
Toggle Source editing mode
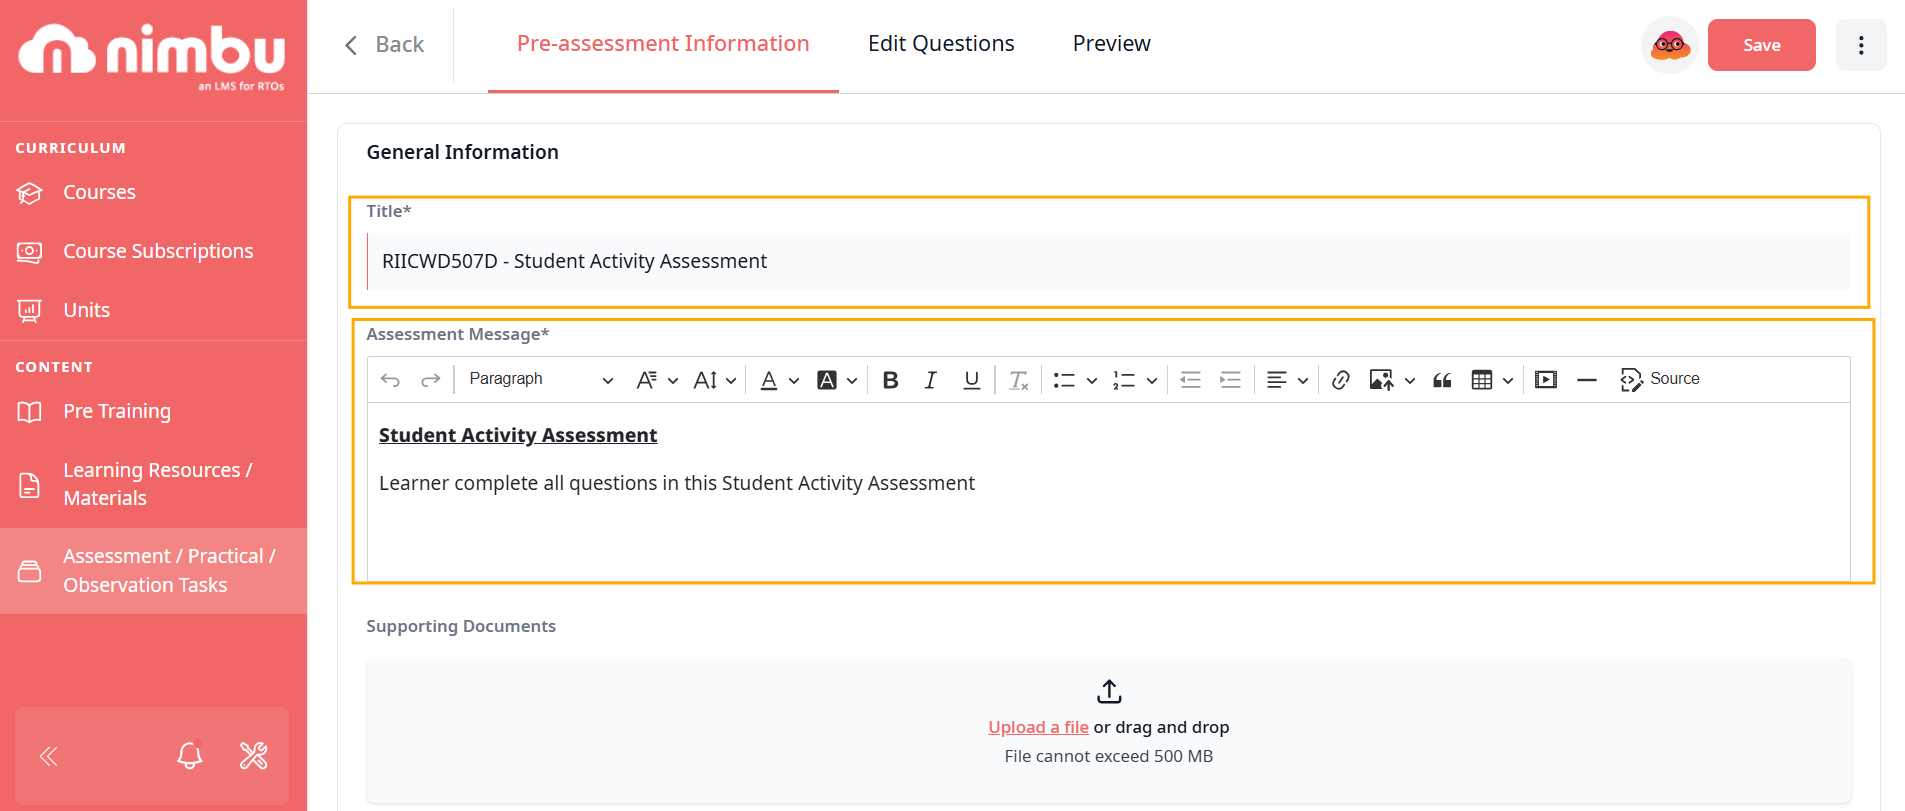pyautogui.click(x=1660, y=379)
